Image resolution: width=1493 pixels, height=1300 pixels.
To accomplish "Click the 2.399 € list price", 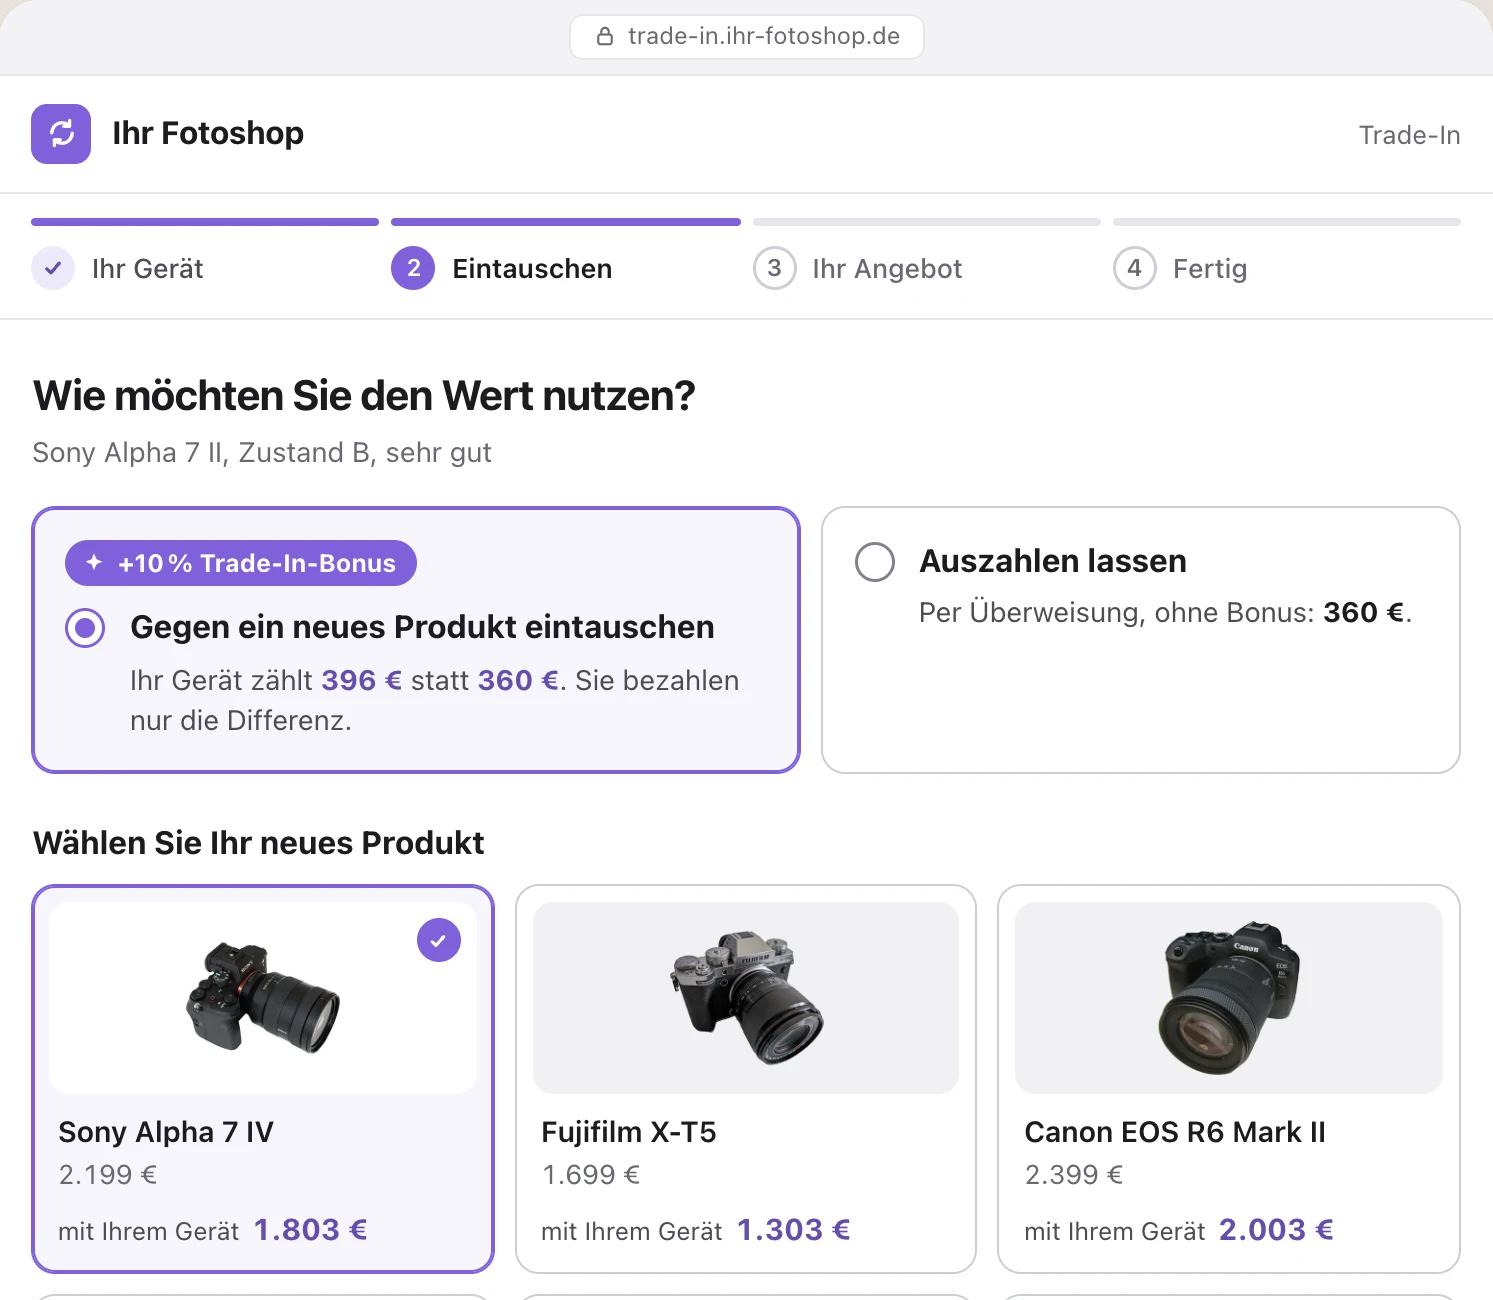I will pos(1074,1174).
